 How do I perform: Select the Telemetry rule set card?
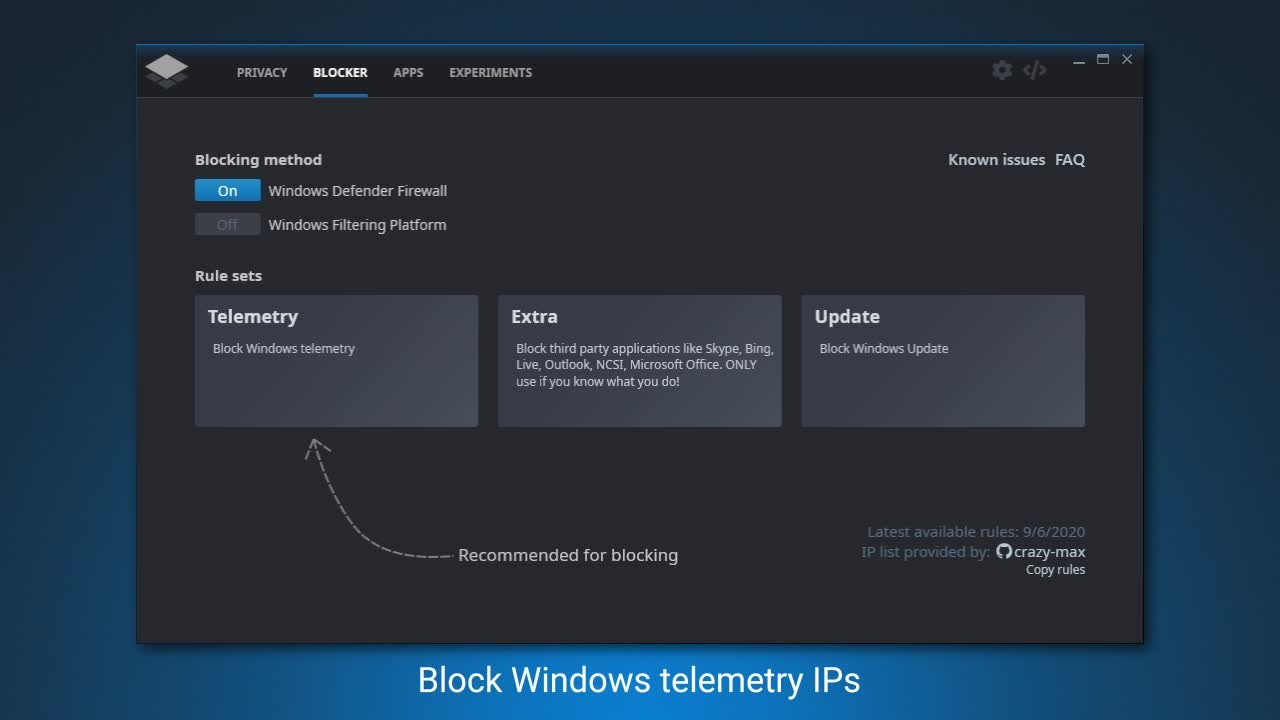pyautogui.click(x=336, y=361)
